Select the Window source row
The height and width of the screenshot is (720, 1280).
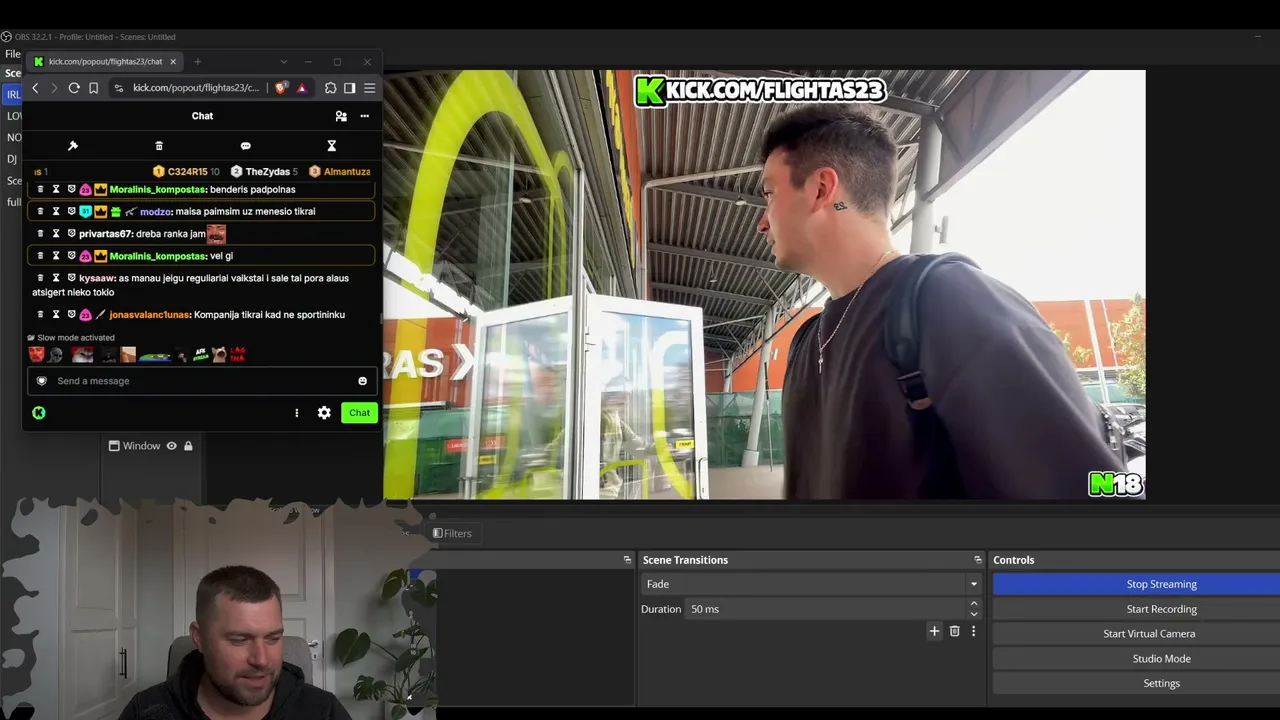click(x=152, y=446)
